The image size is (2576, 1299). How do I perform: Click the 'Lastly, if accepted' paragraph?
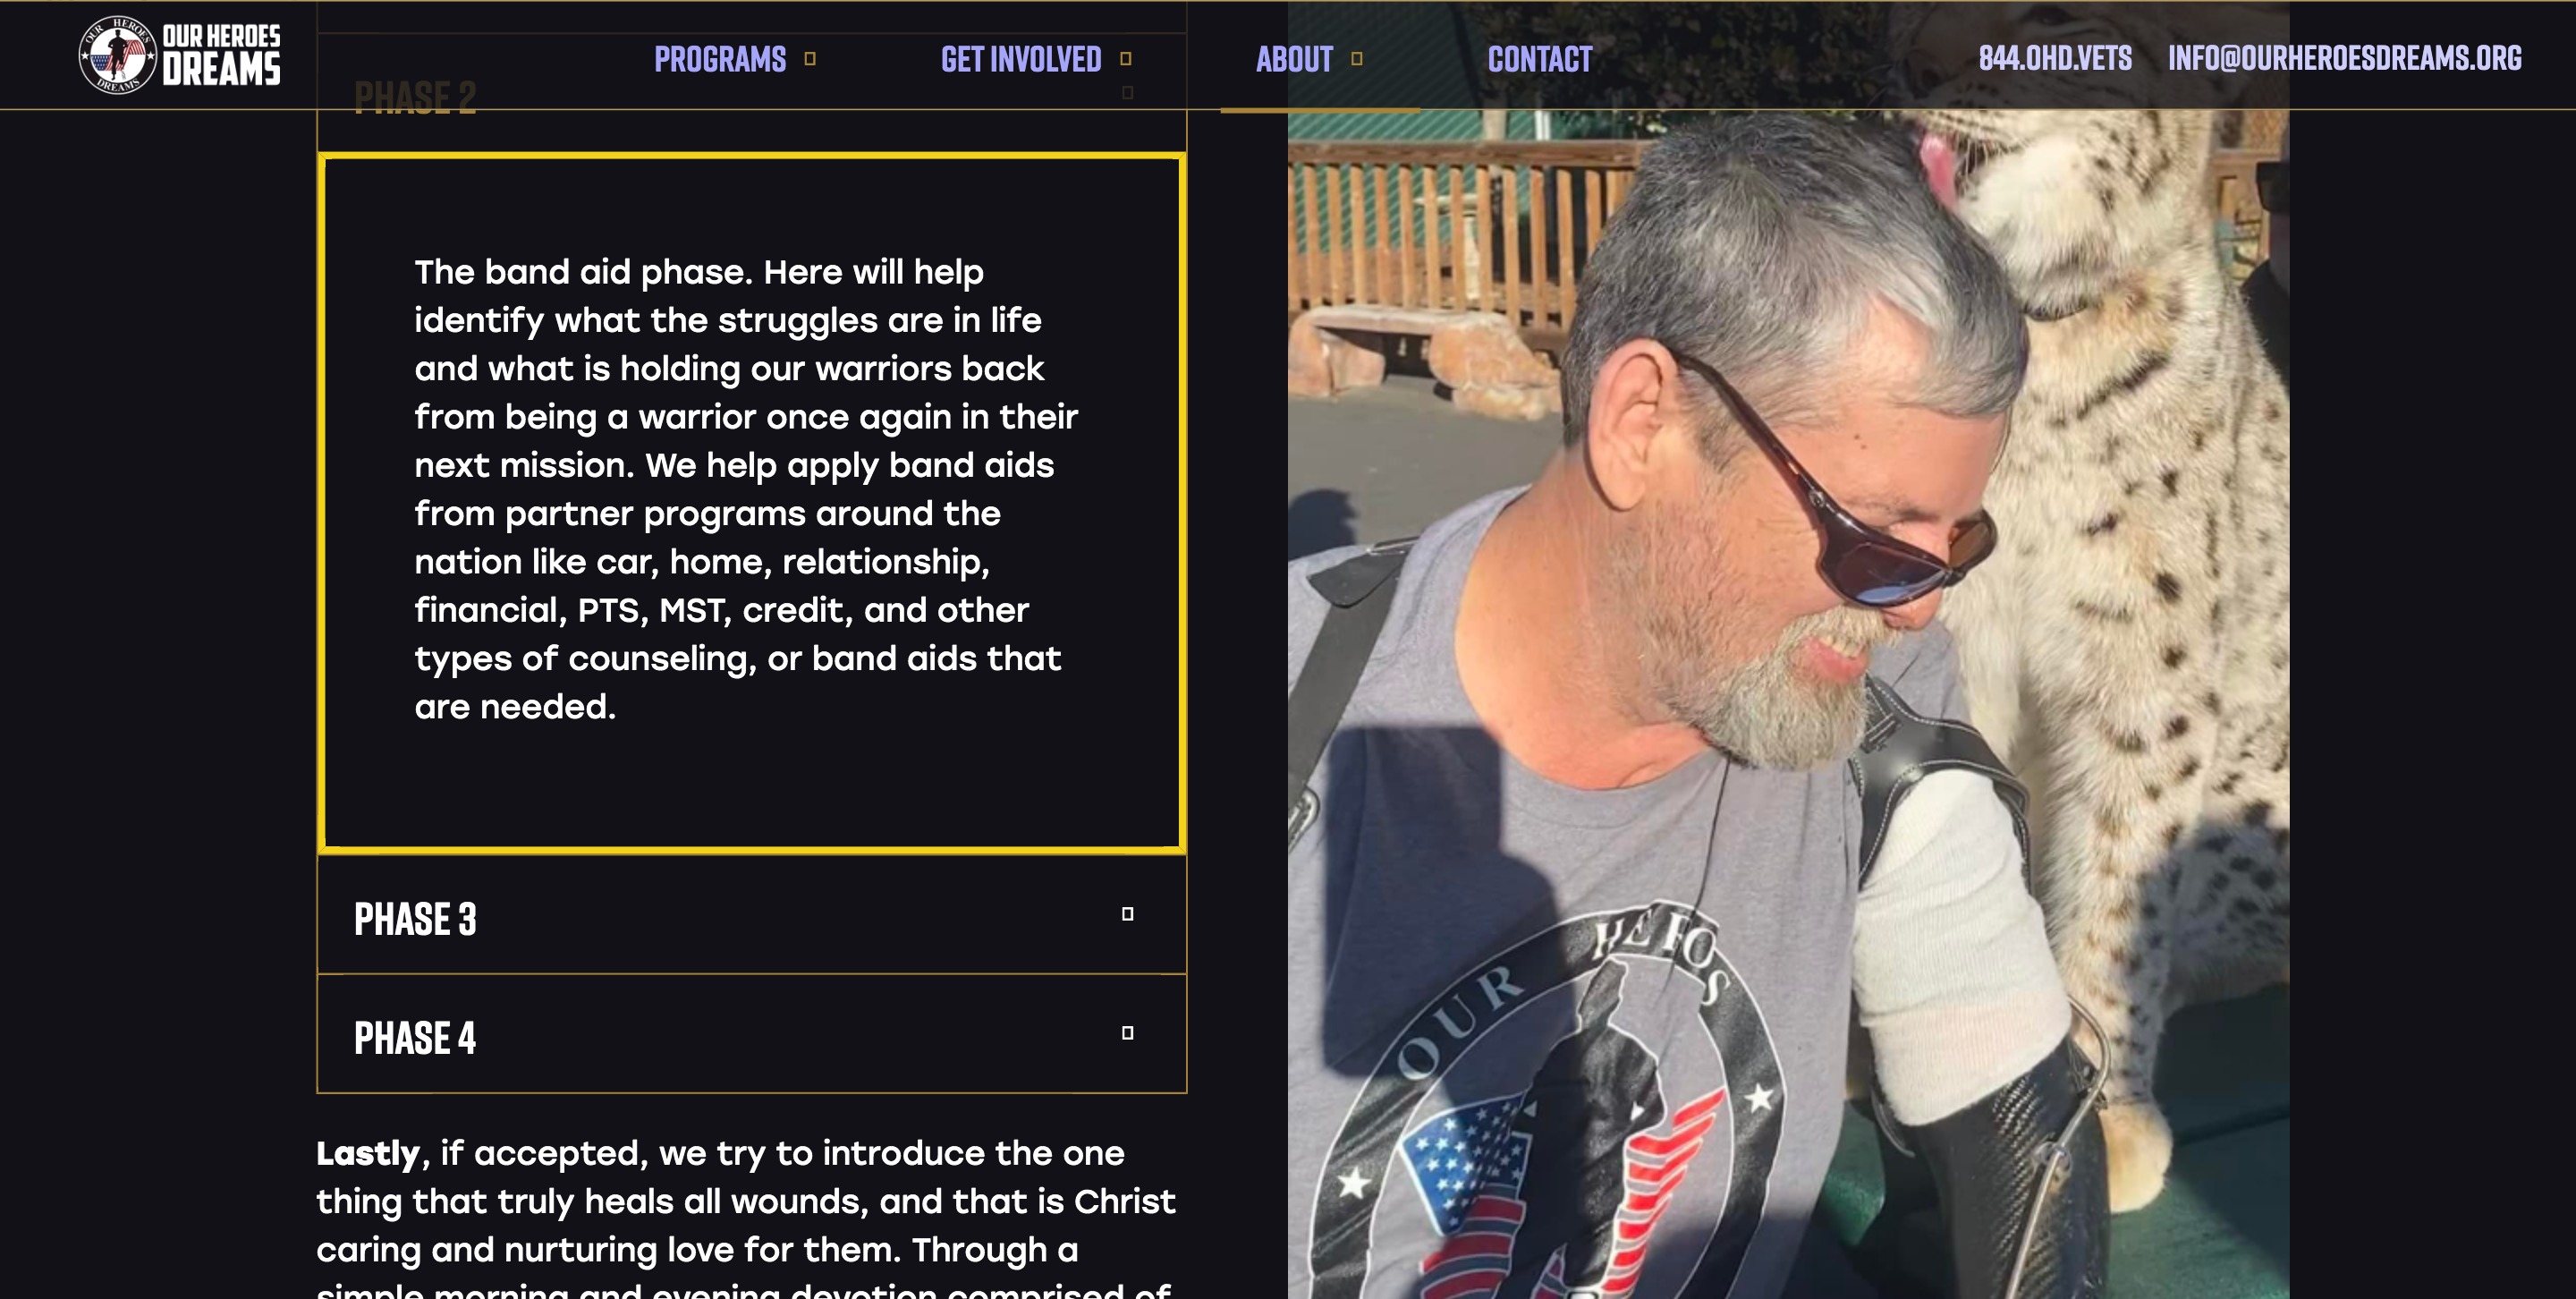tap(746, 1217)
